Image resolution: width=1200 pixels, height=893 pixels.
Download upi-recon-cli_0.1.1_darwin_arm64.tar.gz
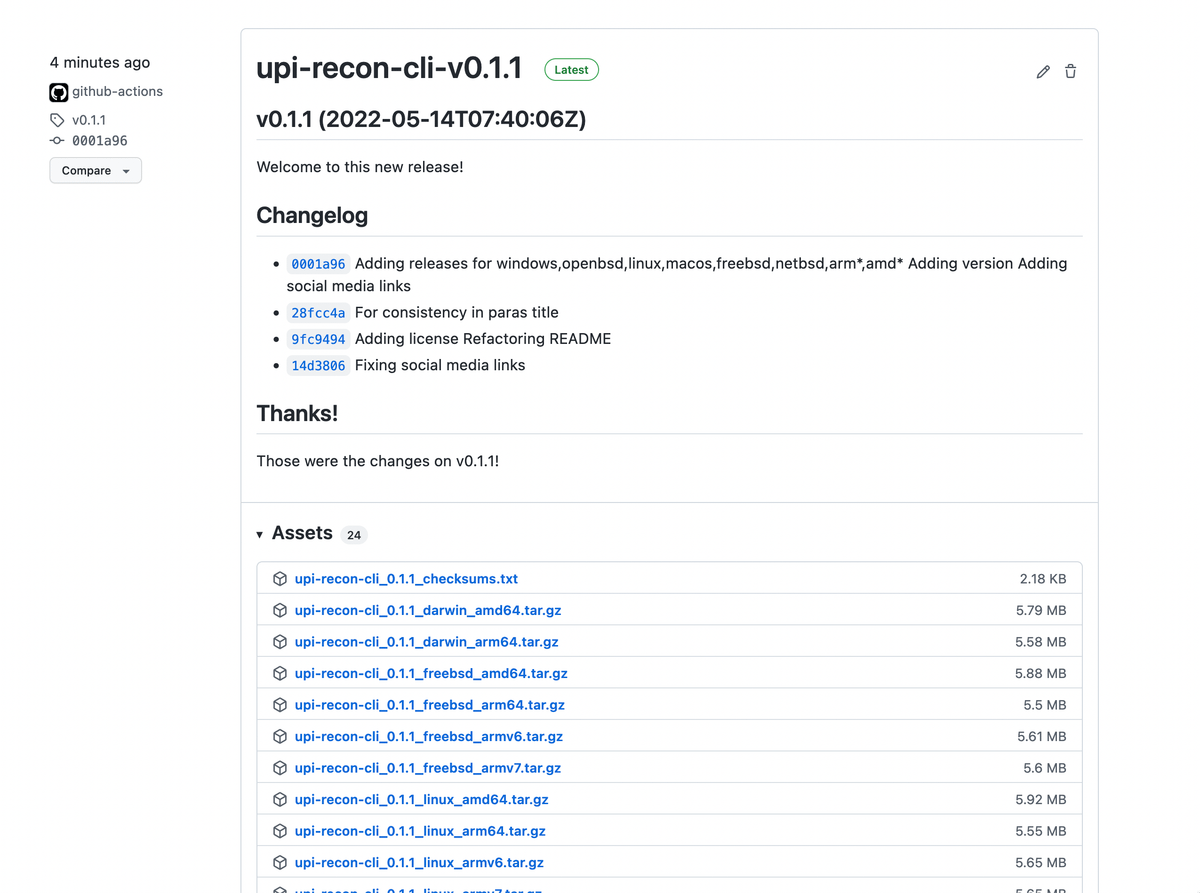point(426,642)
